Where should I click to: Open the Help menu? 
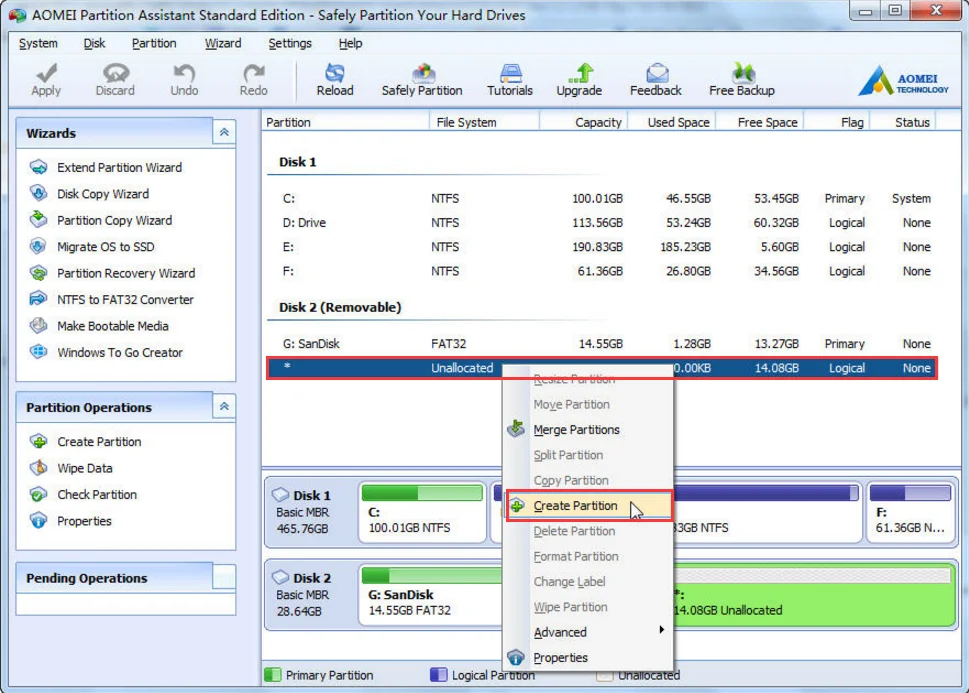350,43
